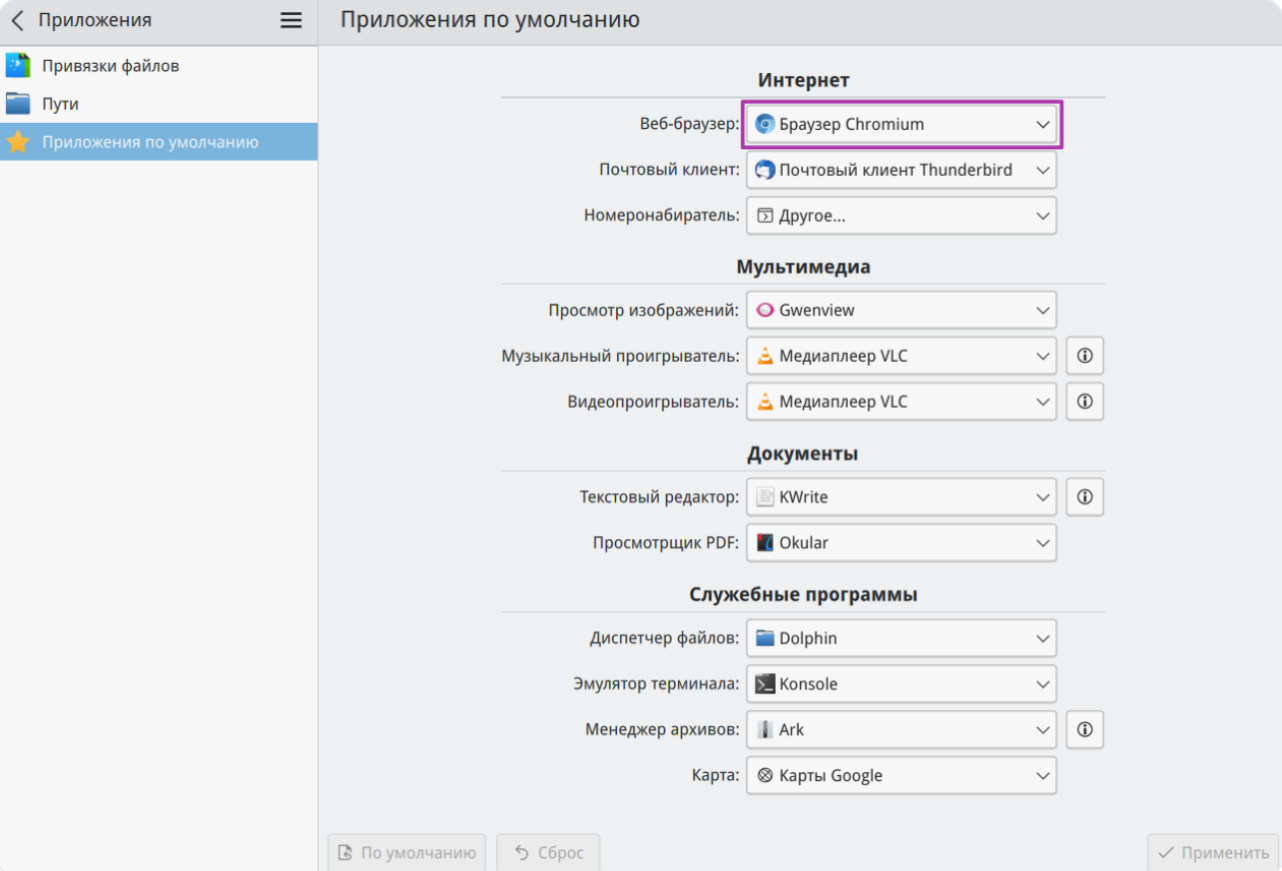Expand the Gwenview image viewer dropdown

(x=901, y=310)
